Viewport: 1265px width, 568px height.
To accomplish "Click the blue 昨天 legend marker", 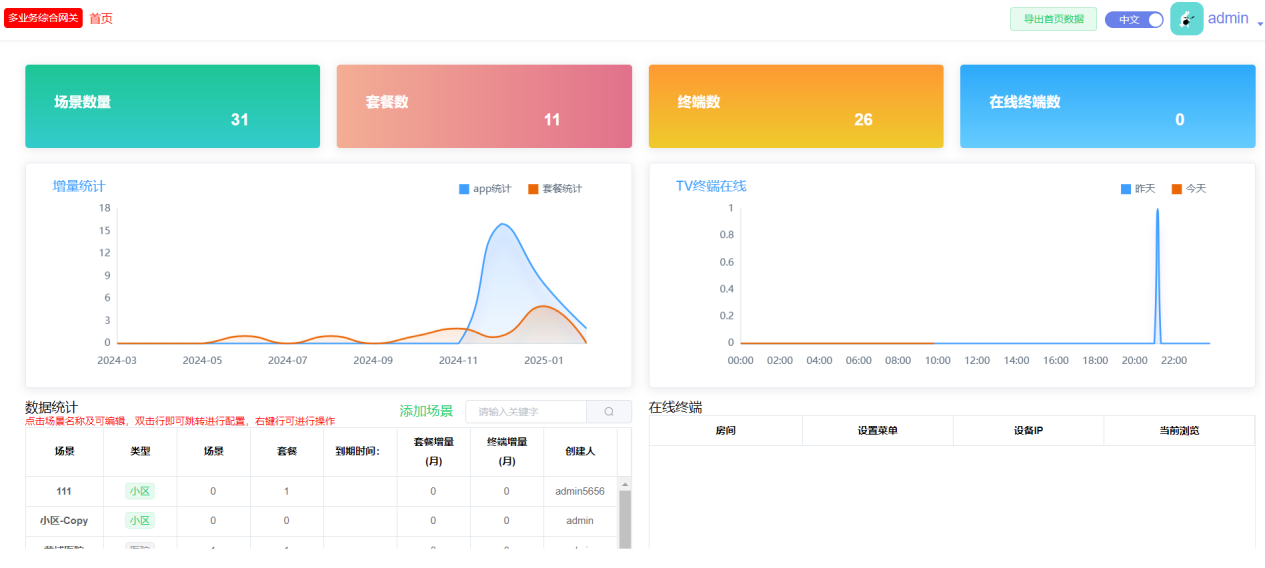I will [x=1126, y=189].
